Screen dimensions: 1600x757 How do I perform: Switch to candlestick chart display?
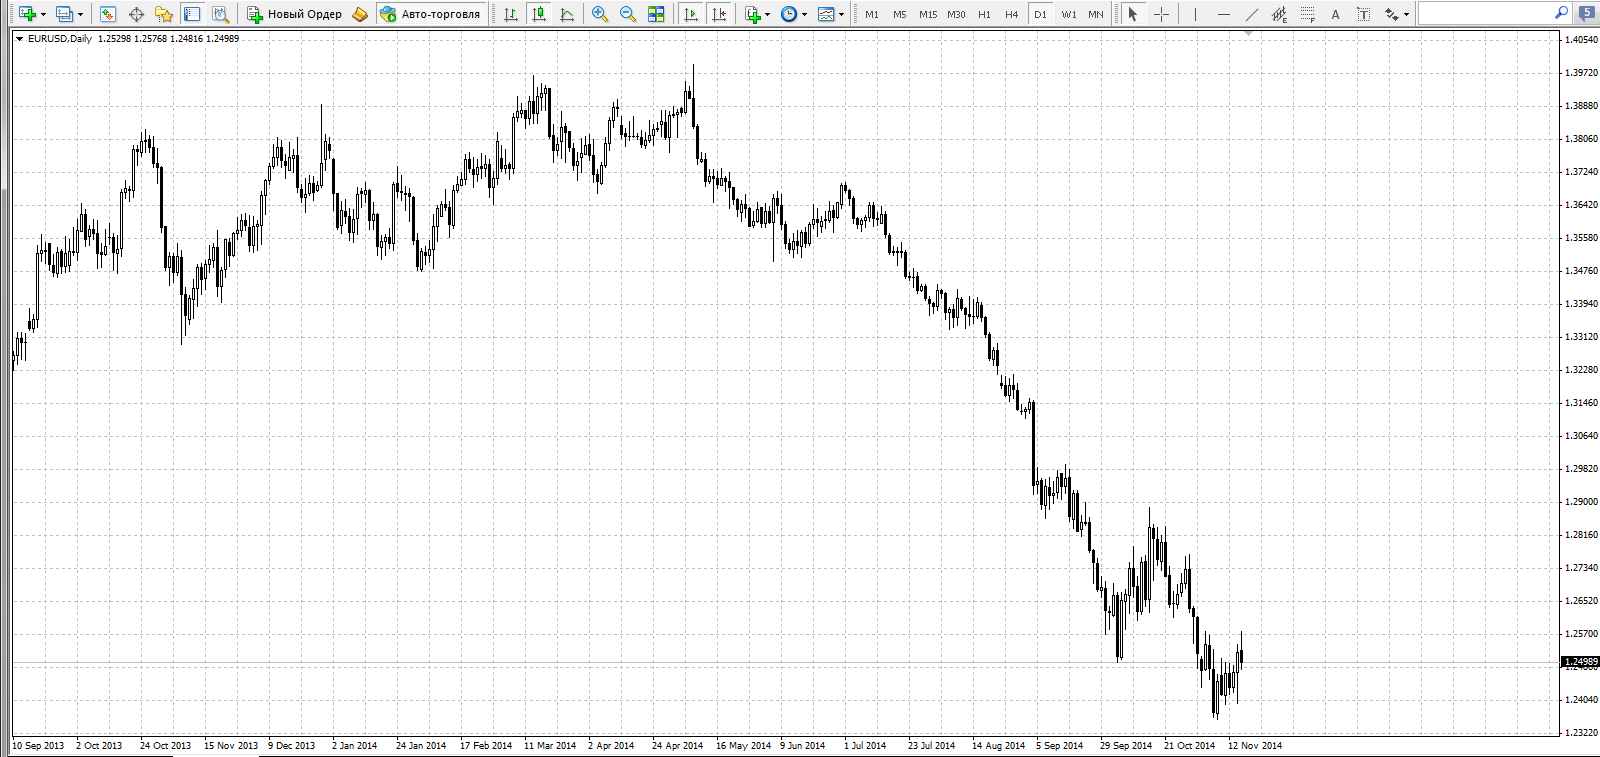539,14
